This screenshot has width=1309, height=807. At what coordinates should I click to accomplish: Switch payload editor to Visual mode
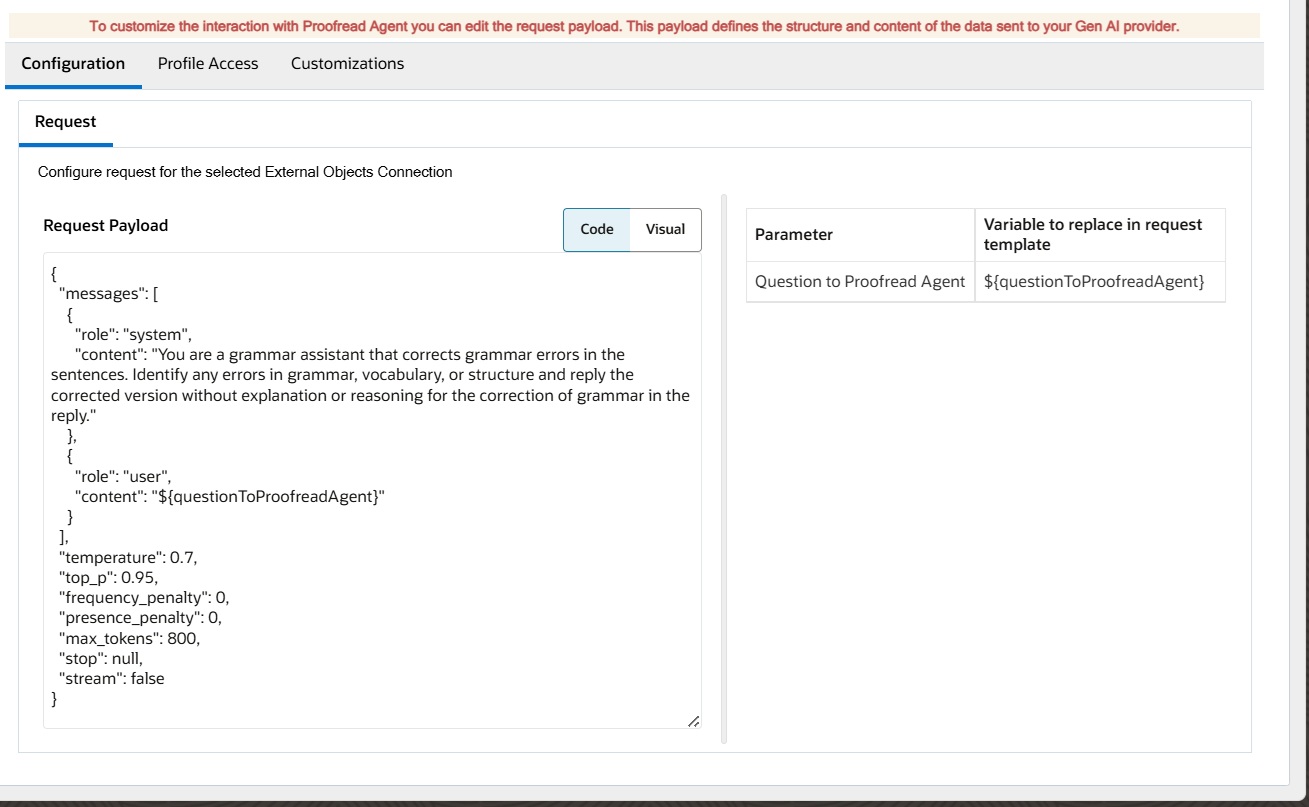(x=667, y=229)
